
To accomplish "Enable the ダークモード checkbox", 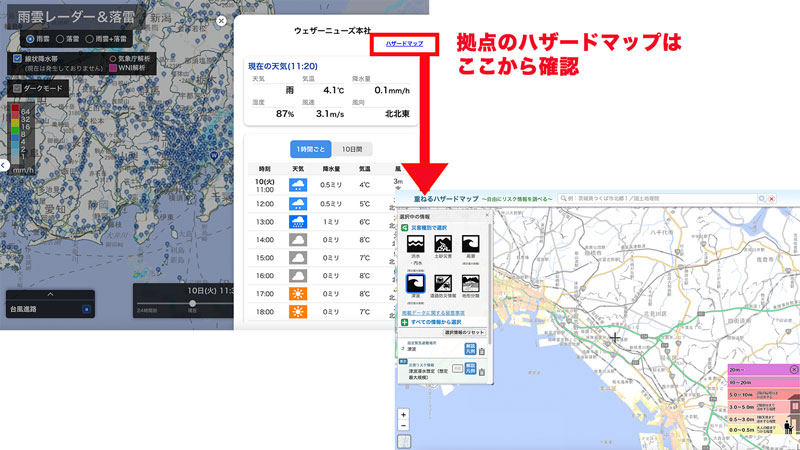I will [18, 88].
